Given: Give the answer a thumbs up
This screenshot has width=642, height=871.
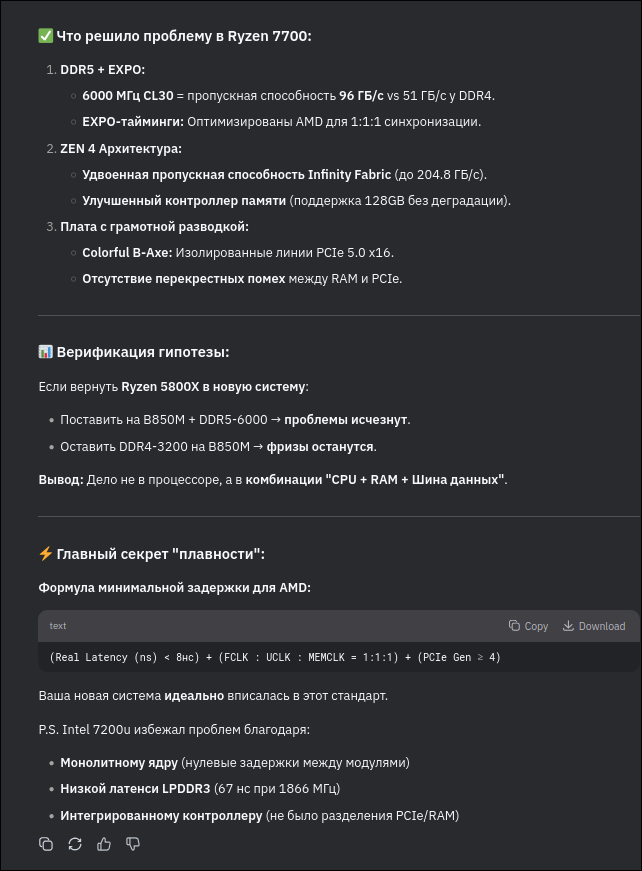Looking at the screenshot, I should pyautogui.click(x=104, y=844).
